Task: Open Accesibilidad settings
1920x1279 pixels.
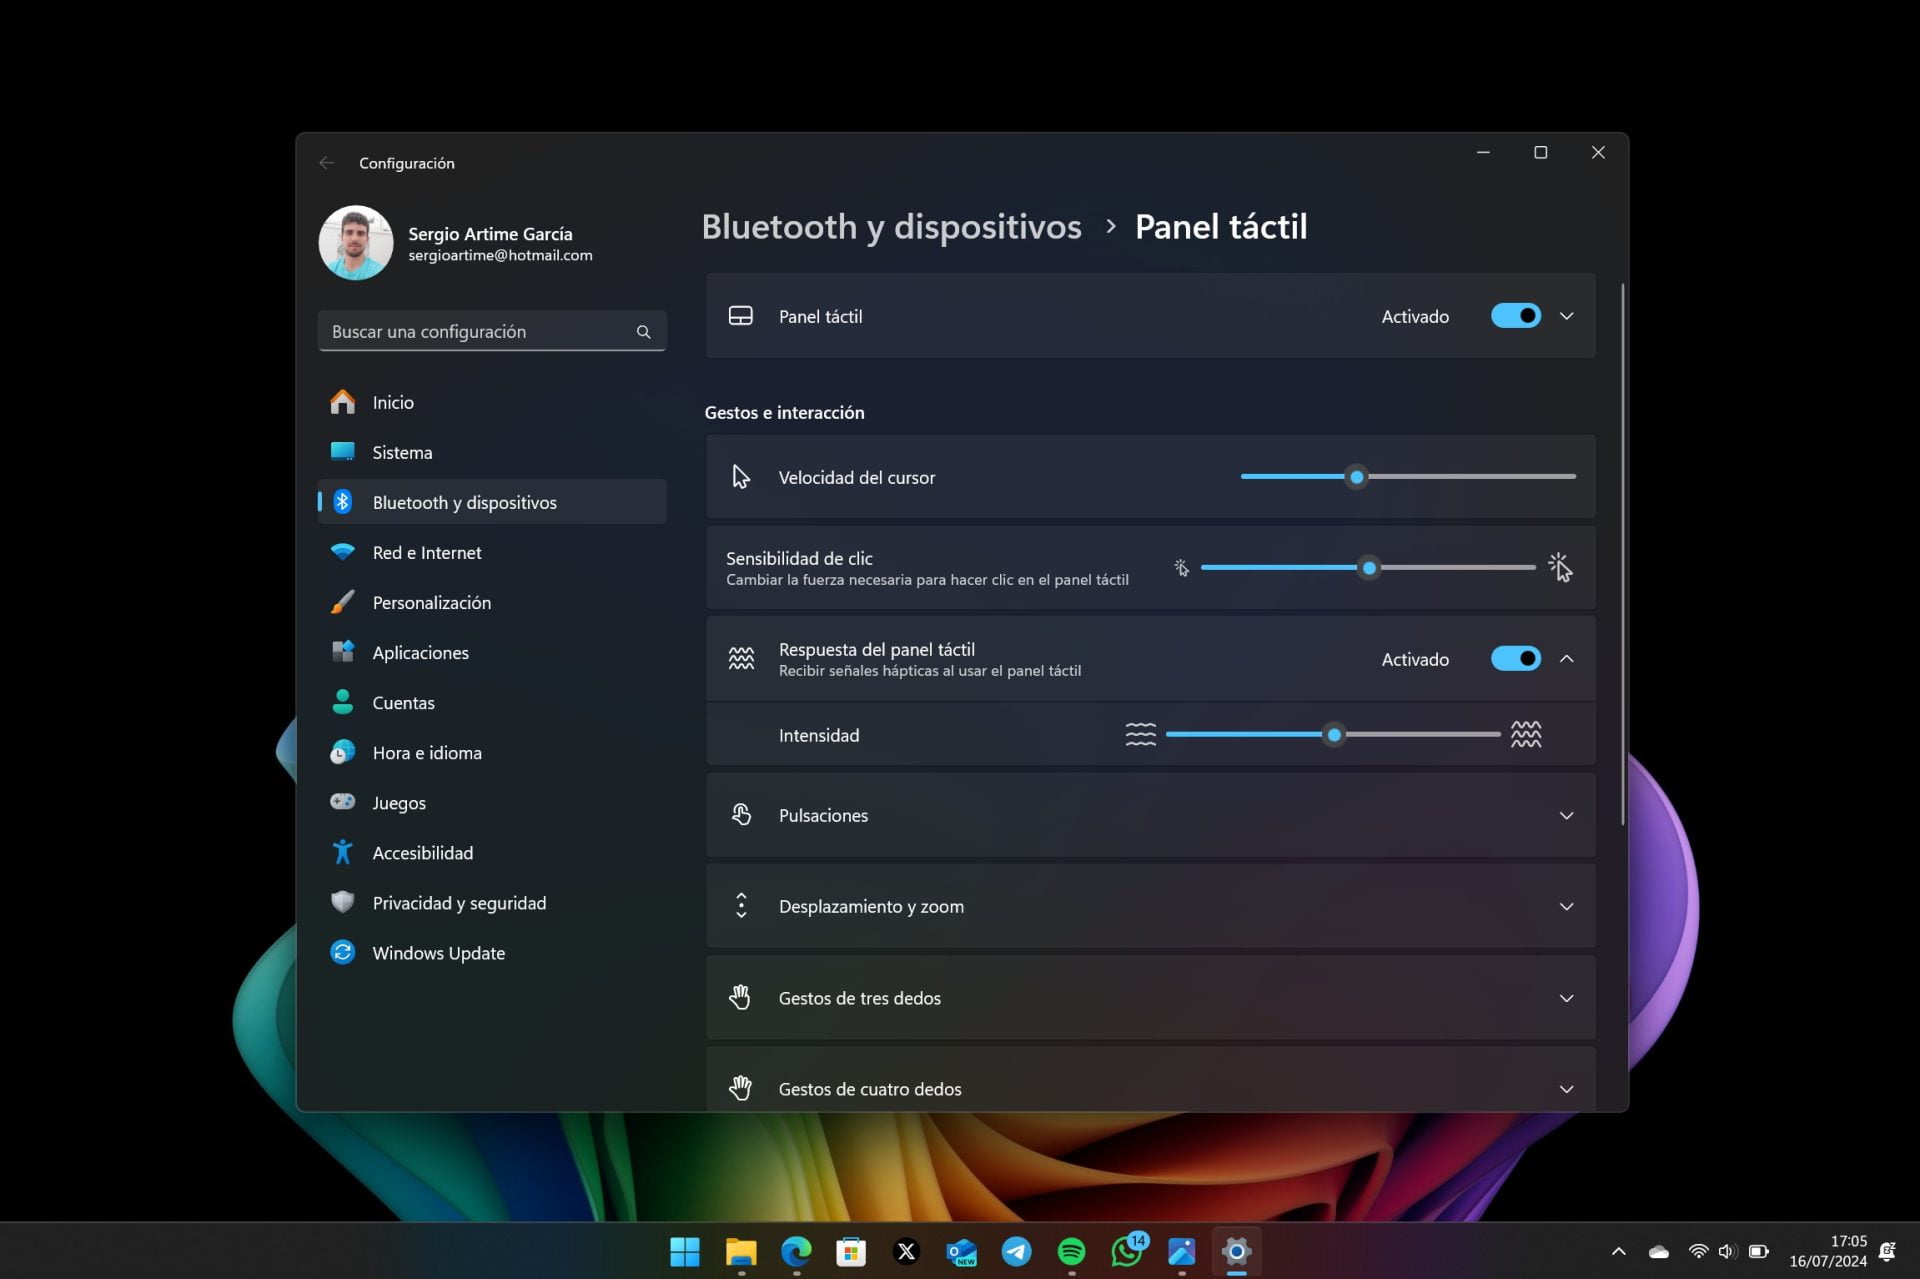Action: pyautogui.click(x=422, y=852)
